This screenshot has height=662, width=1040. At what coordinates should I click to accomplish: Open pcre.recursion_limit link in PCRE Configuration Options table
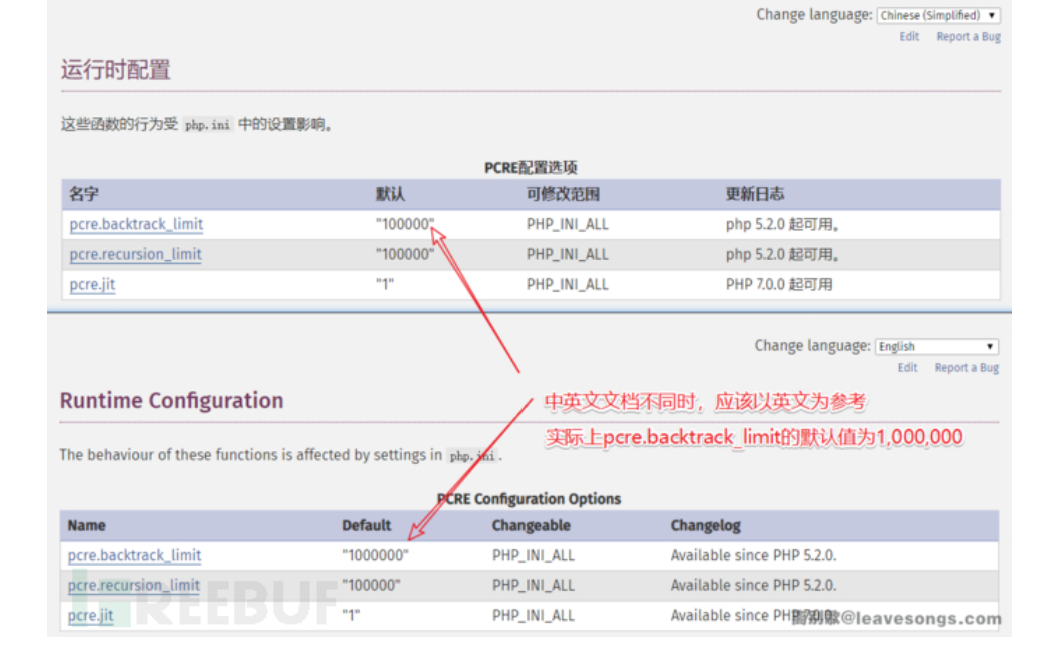coord(133,585)
